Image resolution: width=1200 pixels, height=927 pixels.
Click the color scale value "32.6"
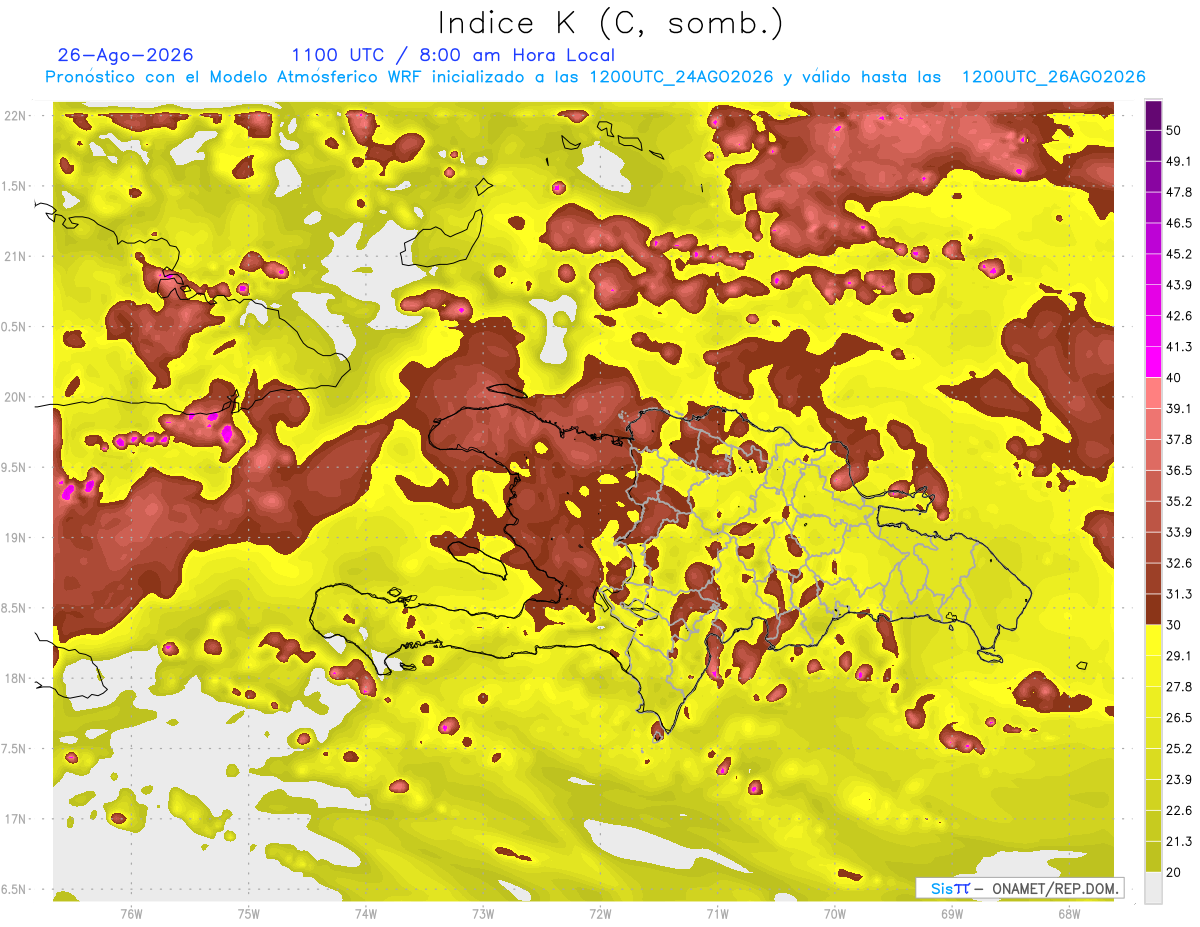(1178, 563)
